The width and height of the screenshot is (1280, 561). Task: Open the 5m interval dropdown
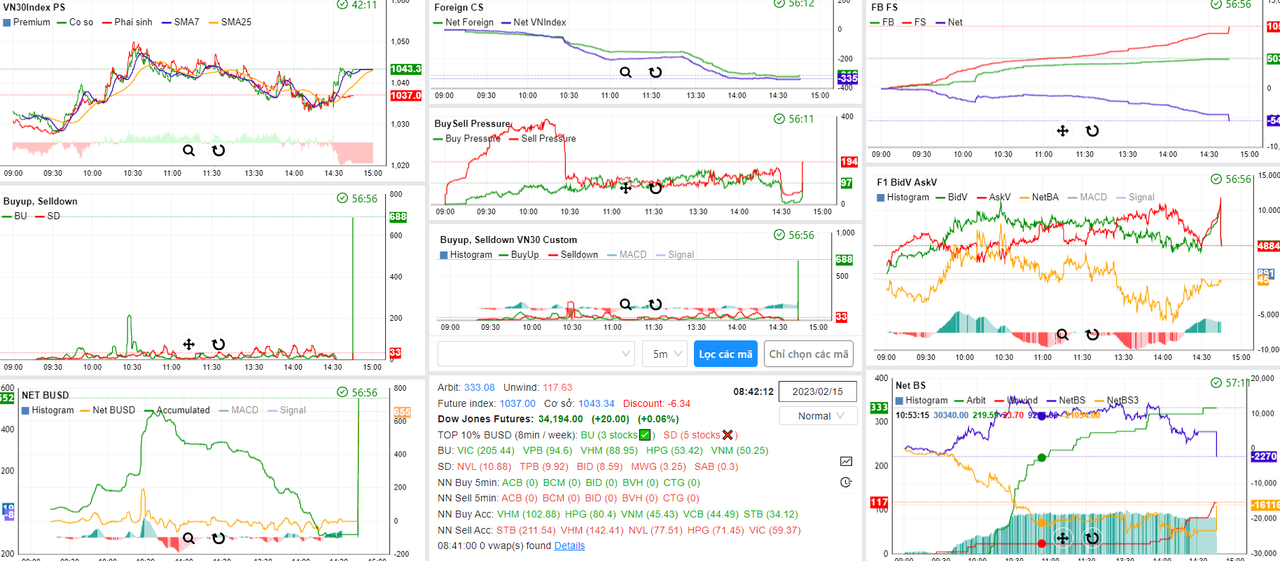click(x=665, y=353)
